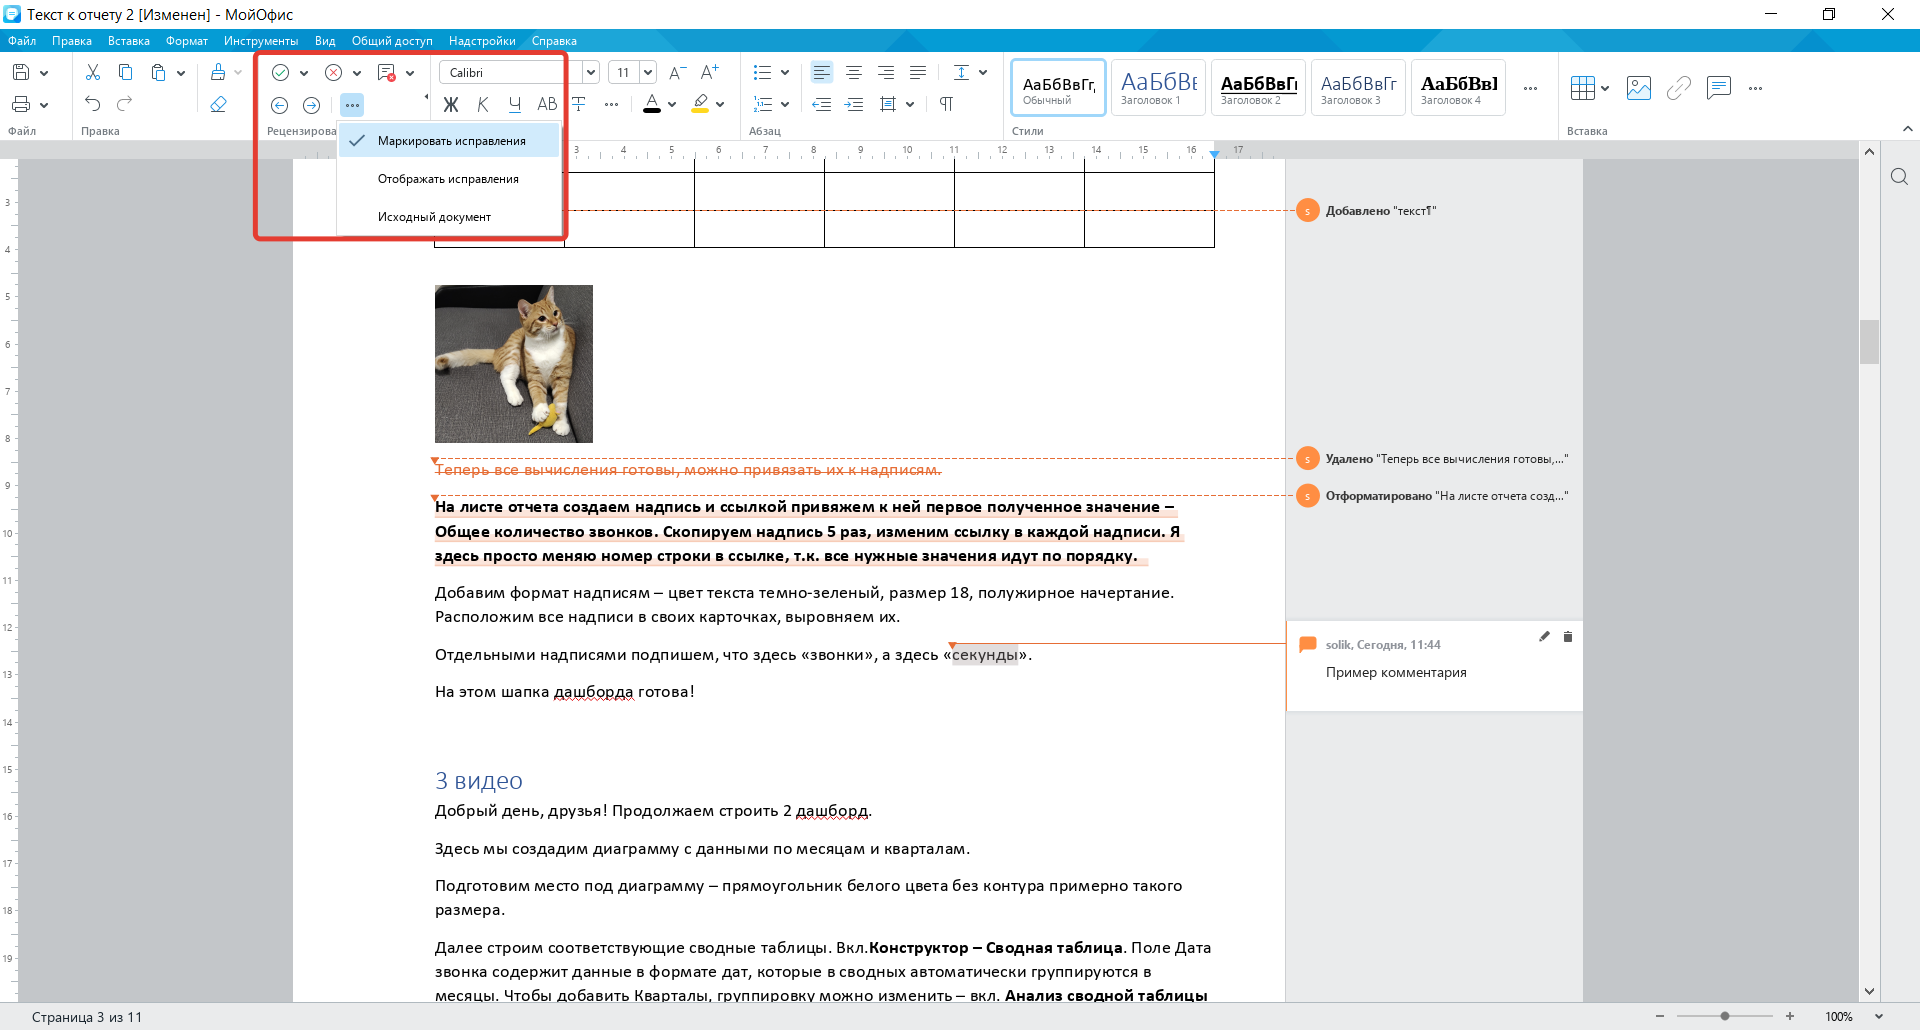Expand the Save button dropdown arrow

(44, 72)
